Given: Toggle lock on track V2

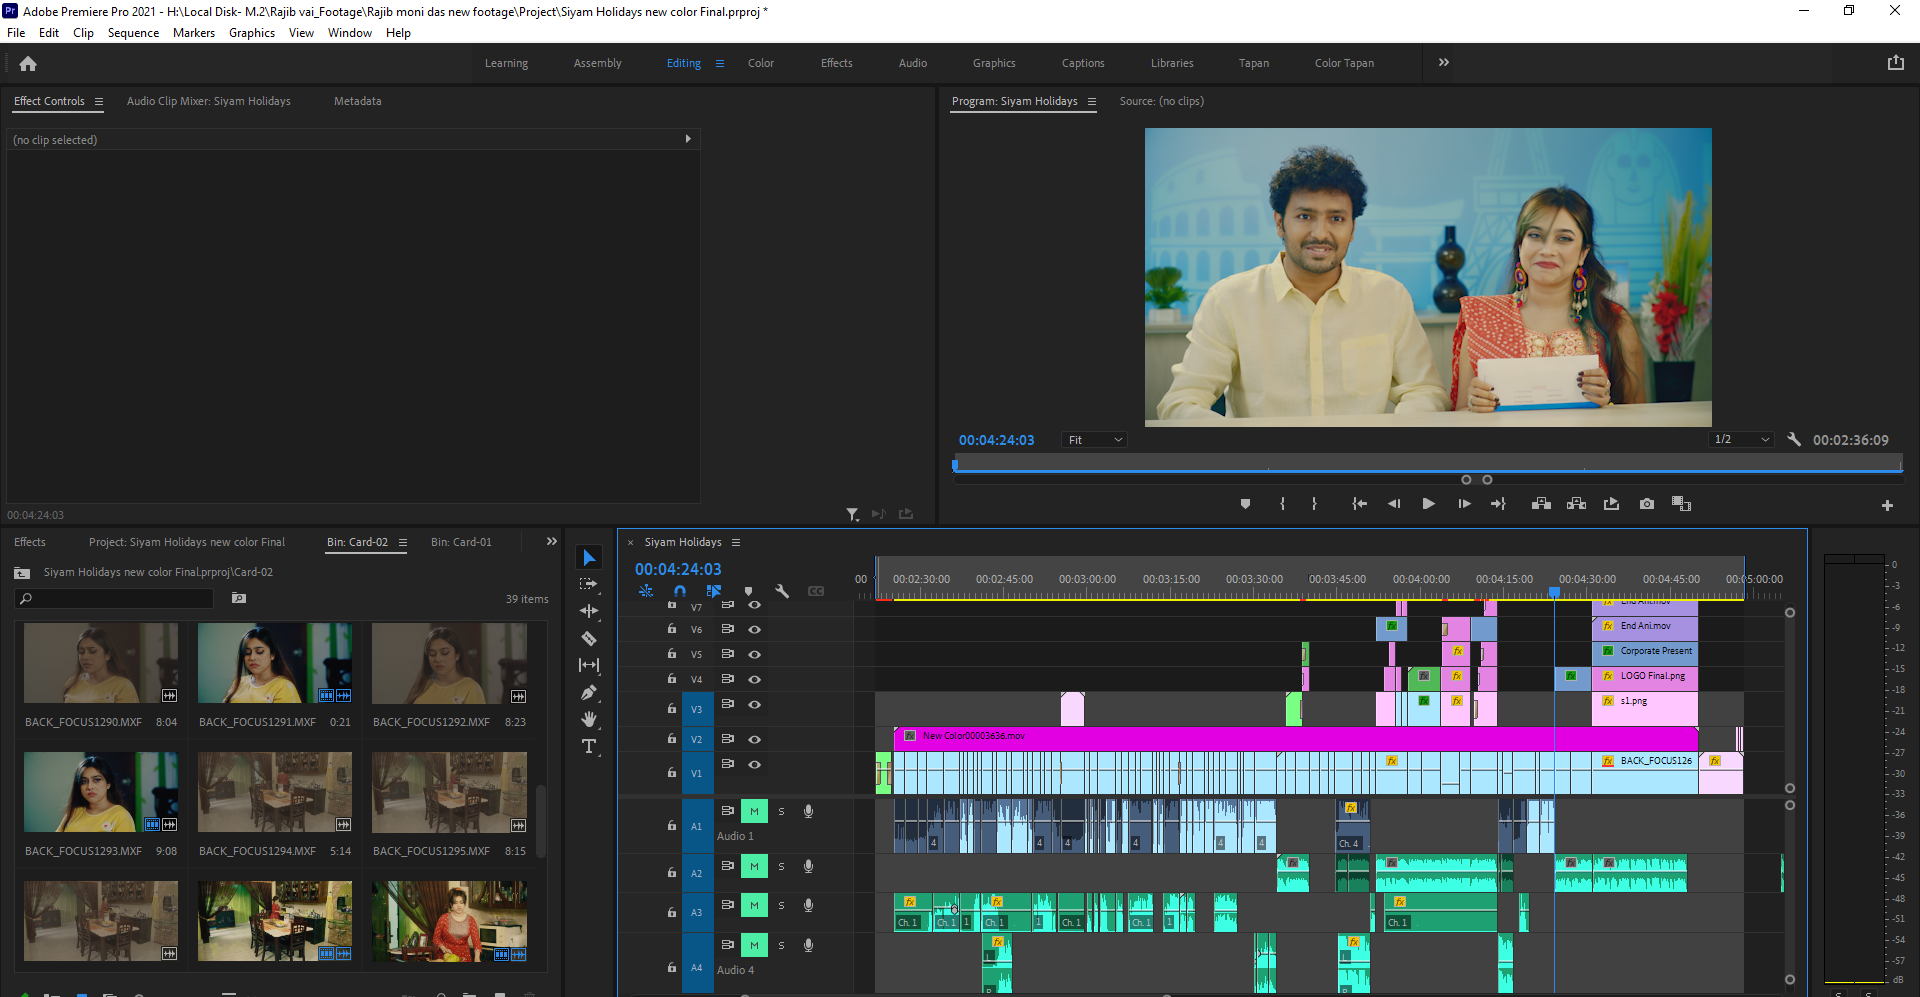Looking at the screenshot, I should click(672, 739).
